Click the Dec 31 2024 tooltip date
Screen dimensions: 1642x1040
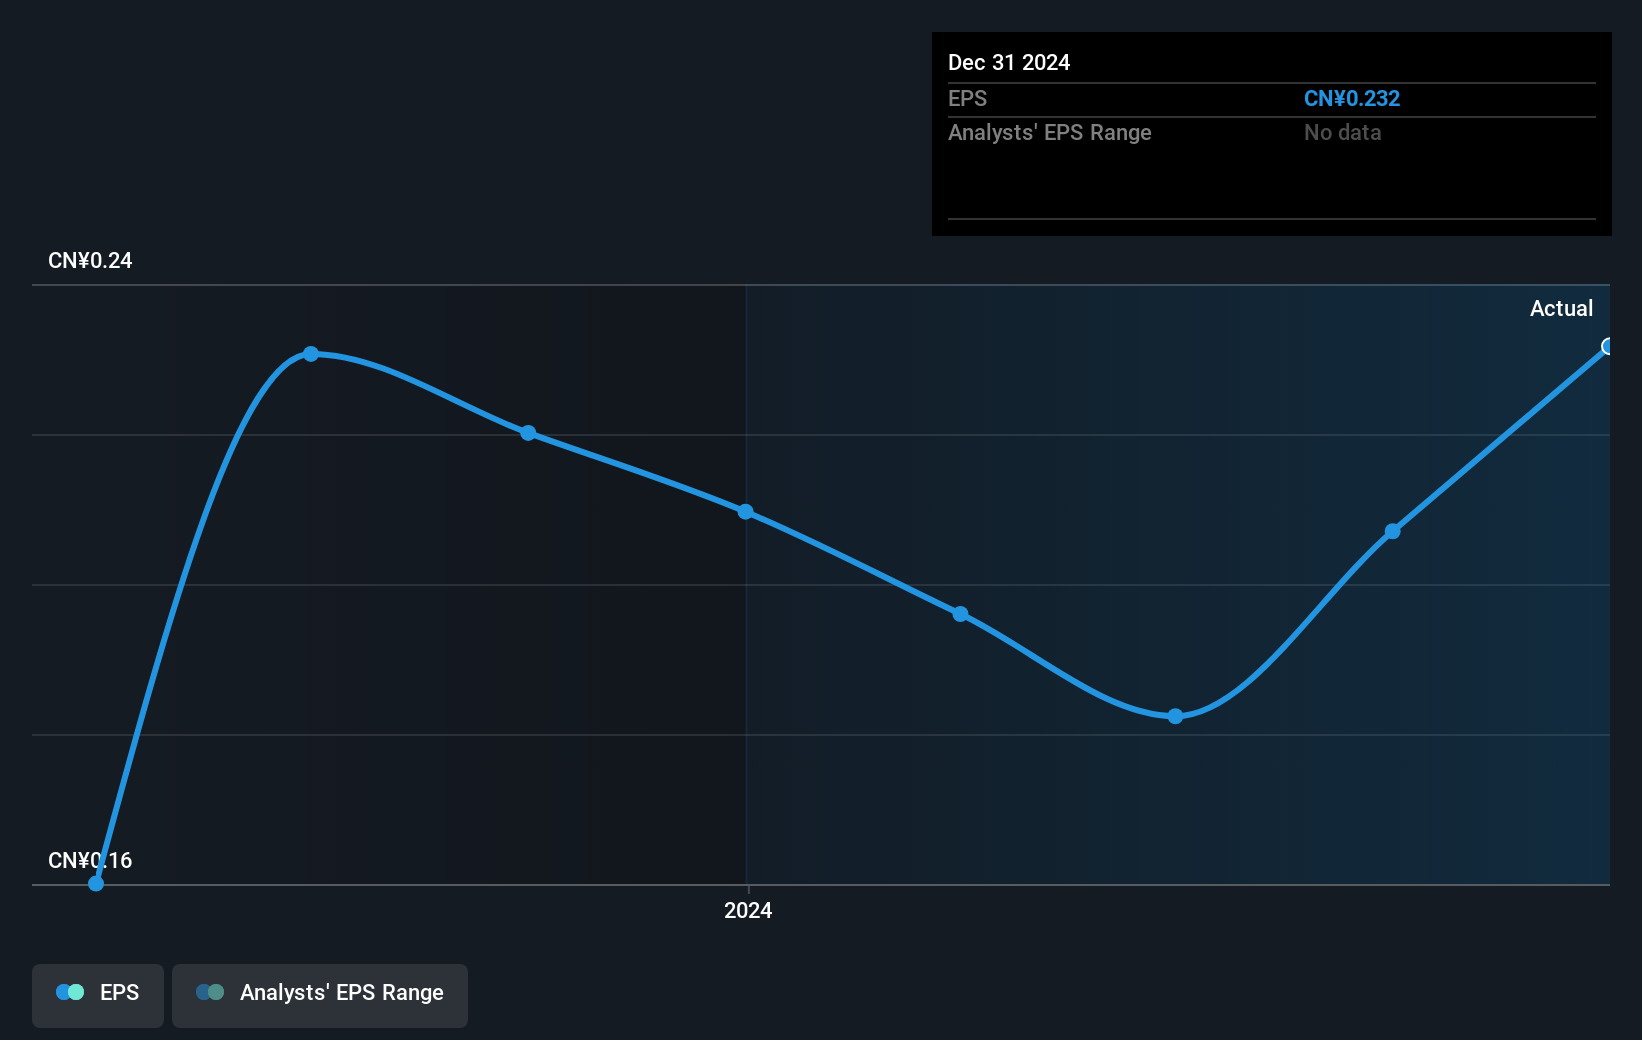[x=1009, y=62]
